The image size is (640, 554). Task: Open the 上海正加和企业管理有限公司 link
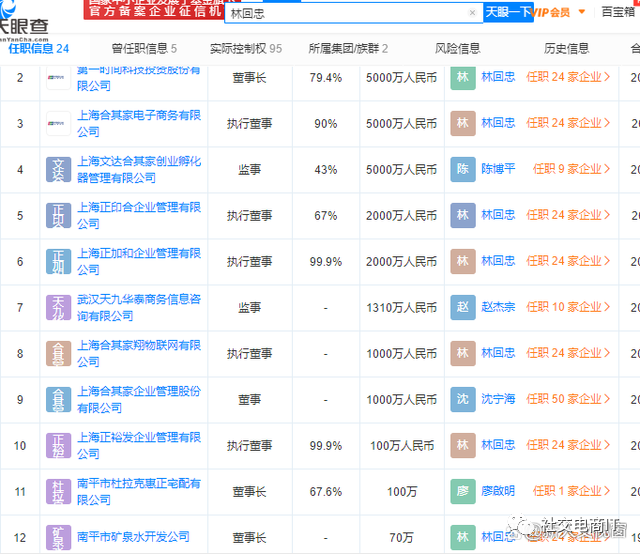coord(139,261)
